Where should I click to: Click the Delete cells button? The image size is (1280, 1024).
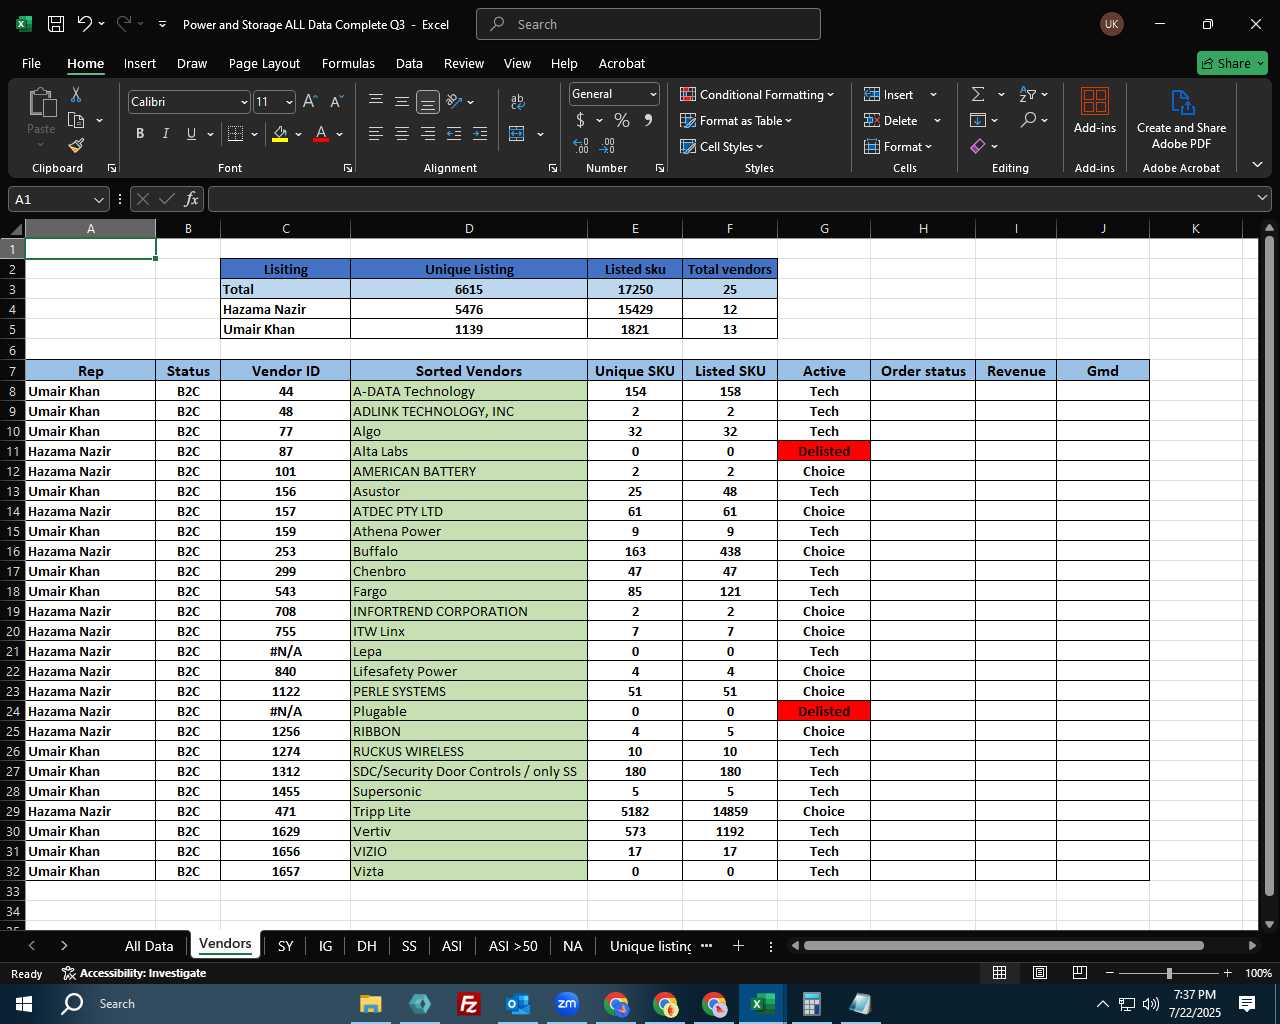[x=892, y=120]
